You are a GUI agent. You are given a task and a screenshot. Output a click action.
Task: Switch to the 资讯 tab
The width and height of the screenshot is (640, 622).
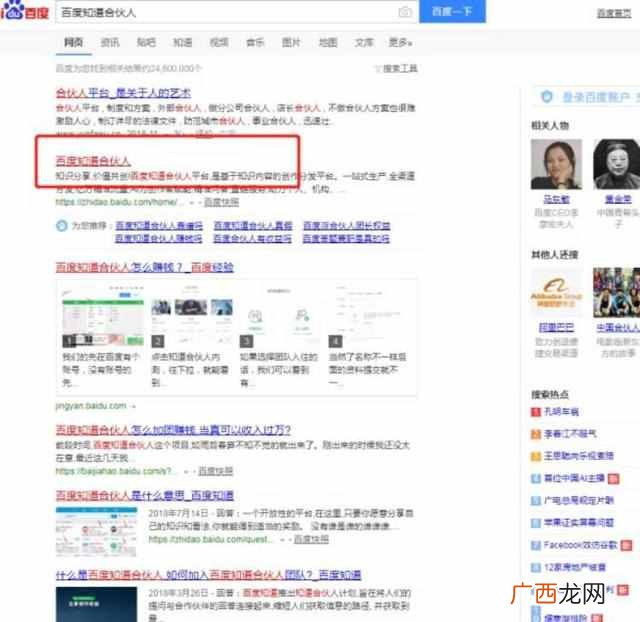click(x=110, y=42)
